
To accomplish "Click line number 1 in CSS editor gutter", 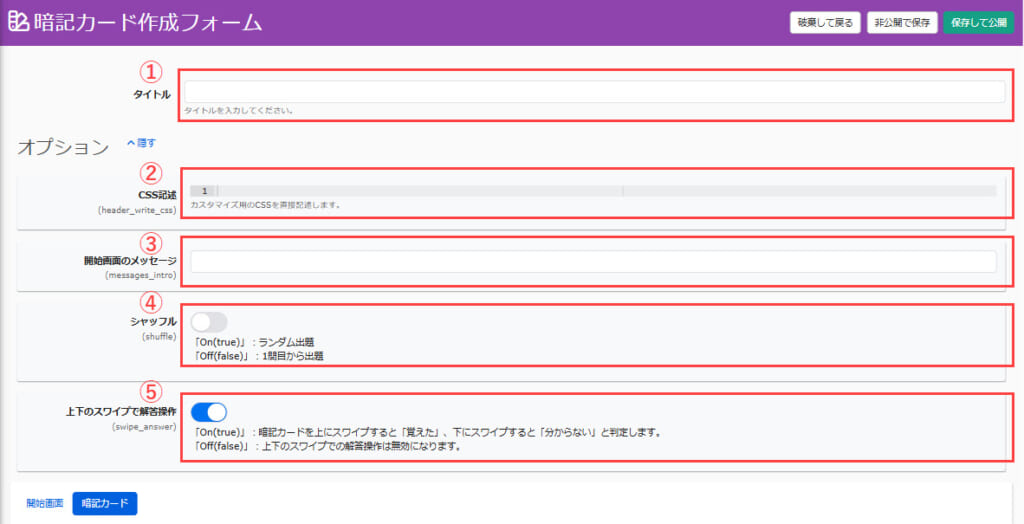I will (204, 190).
